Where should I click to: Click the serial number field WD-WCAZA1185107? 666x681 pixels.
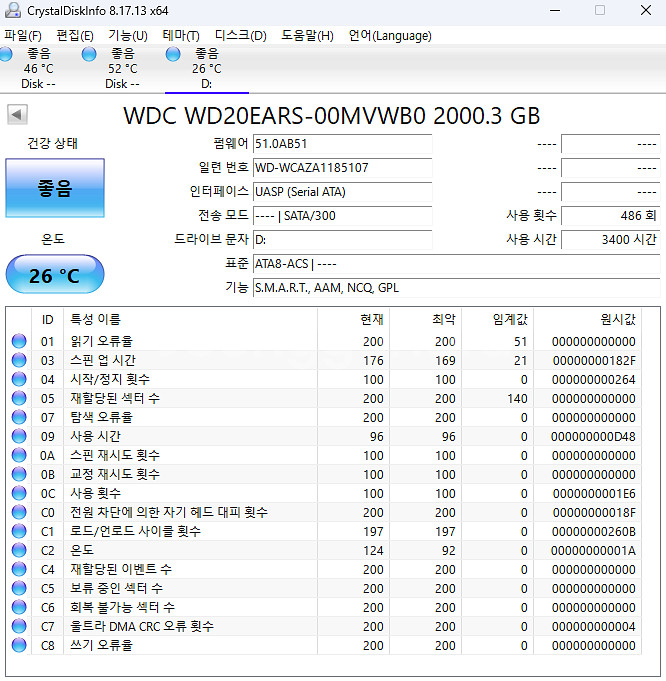342,168
